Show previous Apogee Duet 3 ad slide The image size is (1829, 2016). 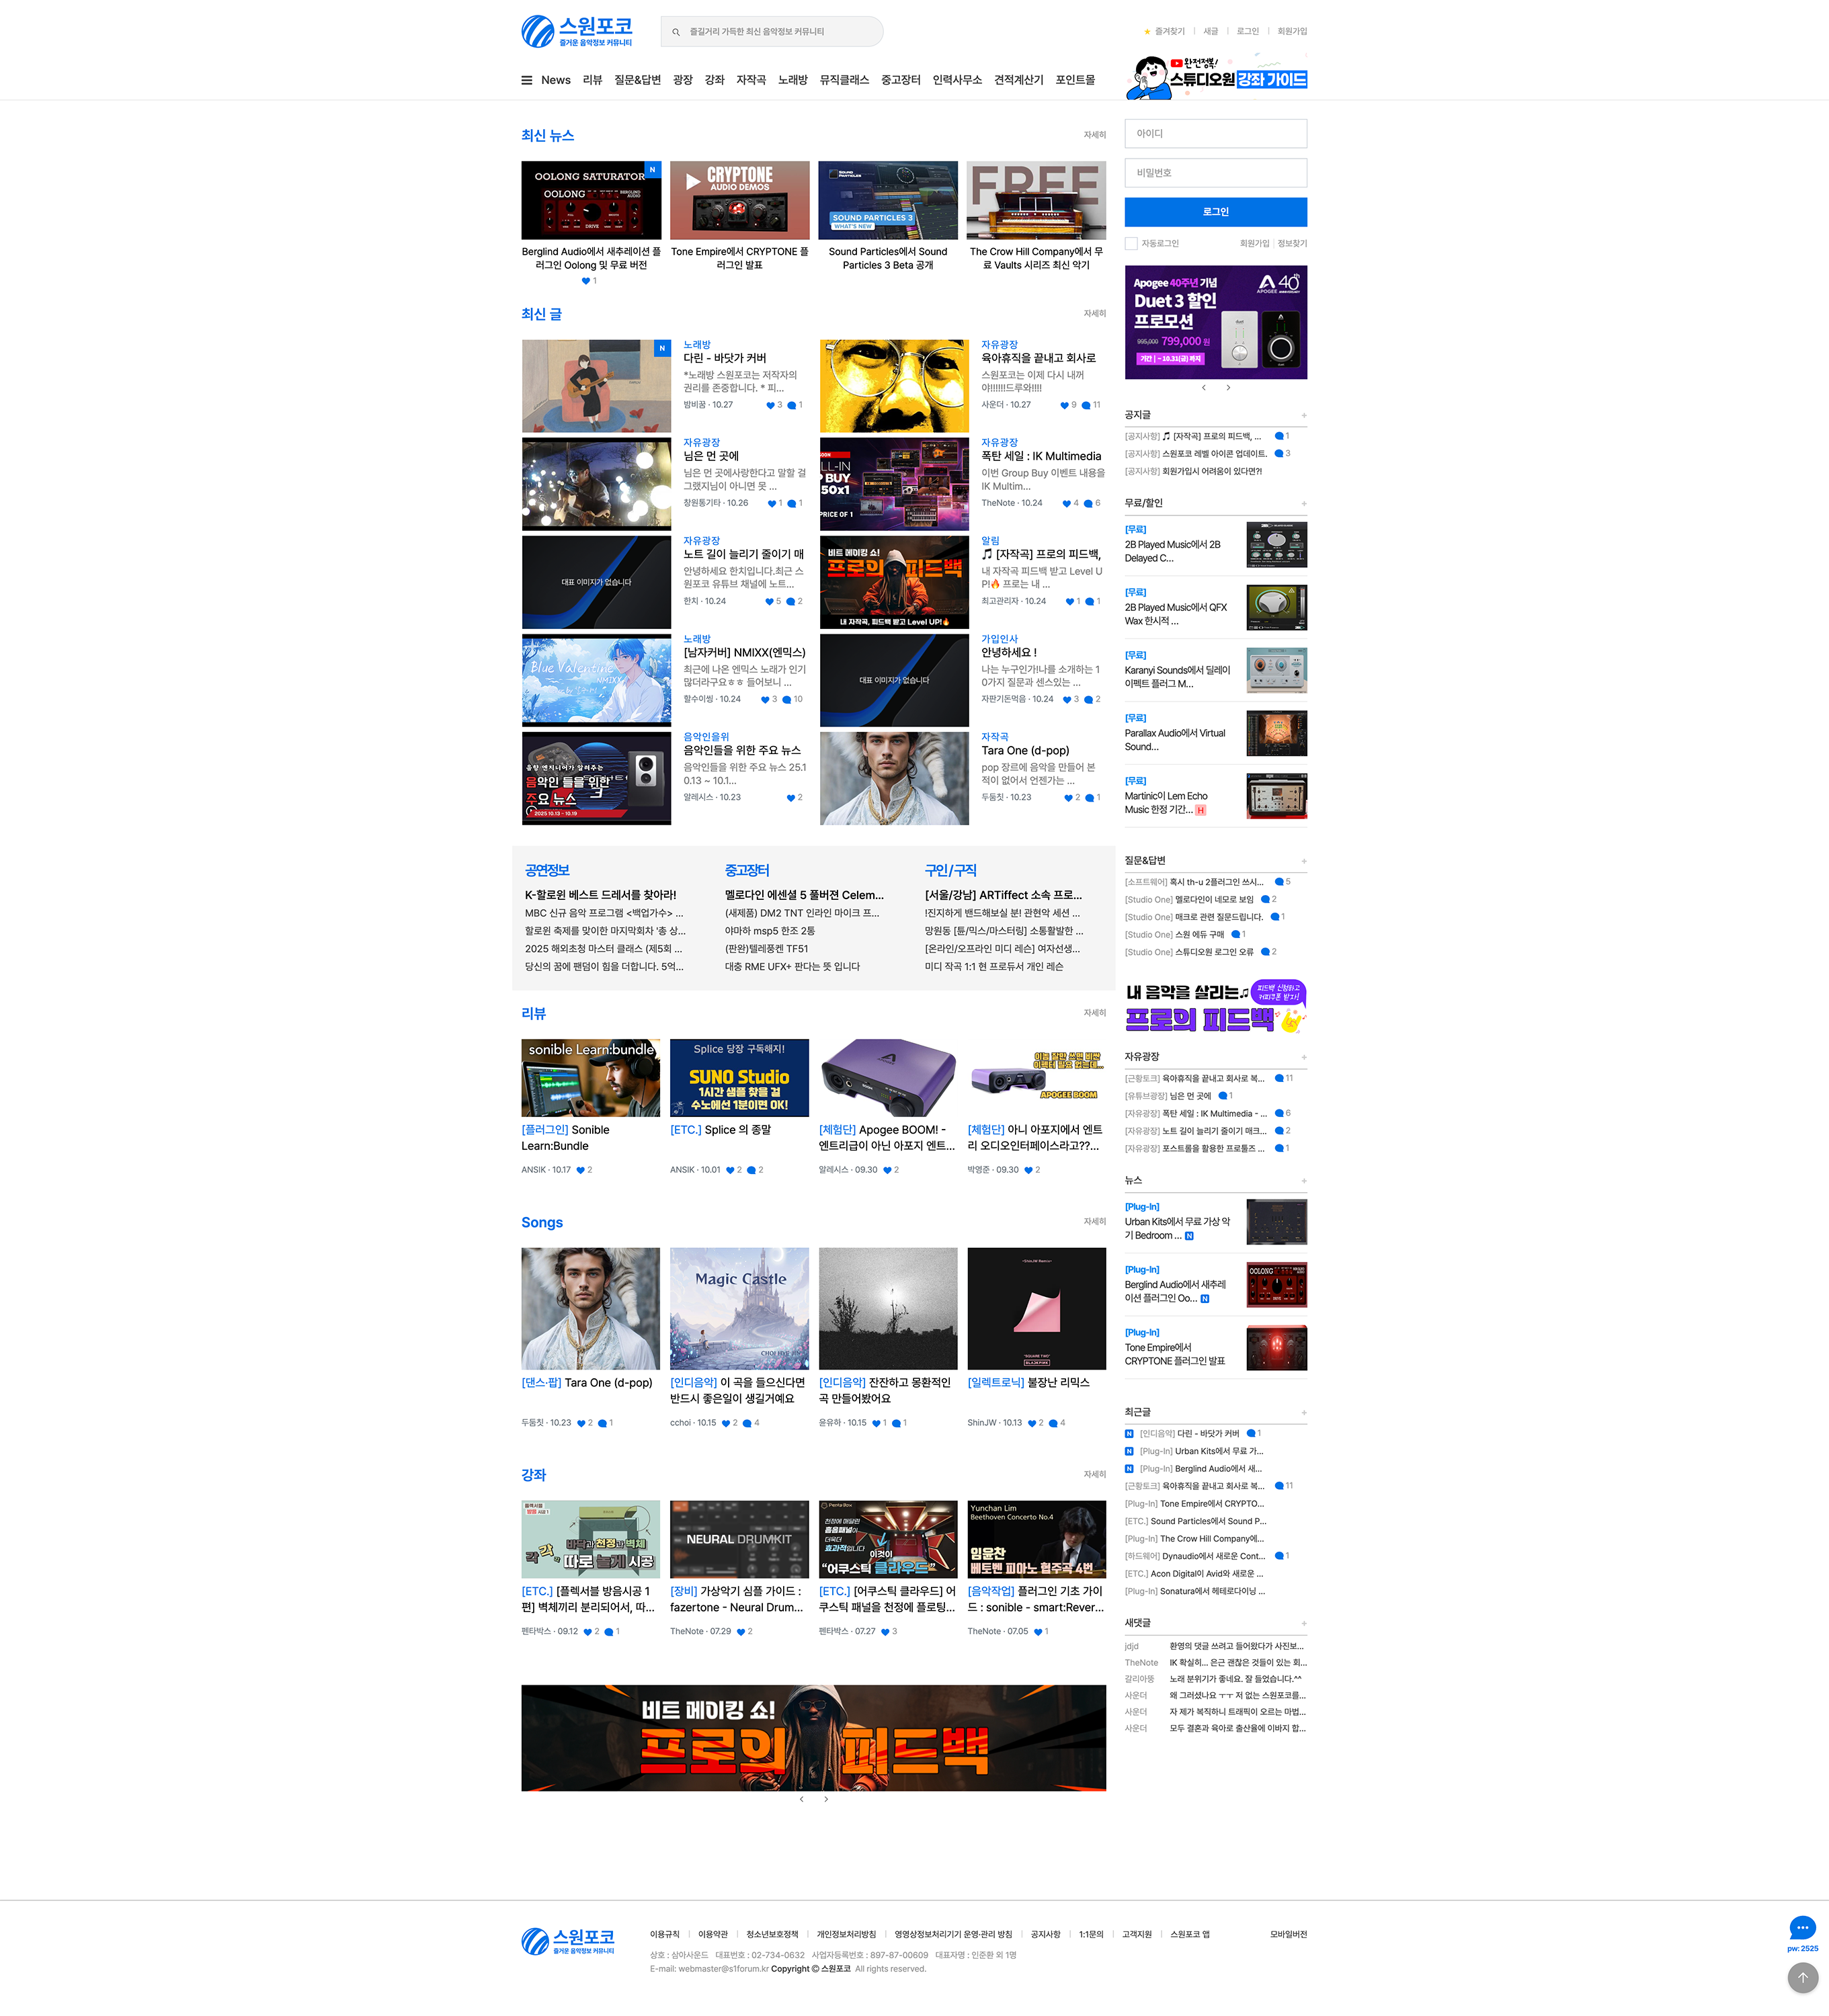tap(1204, 388)
